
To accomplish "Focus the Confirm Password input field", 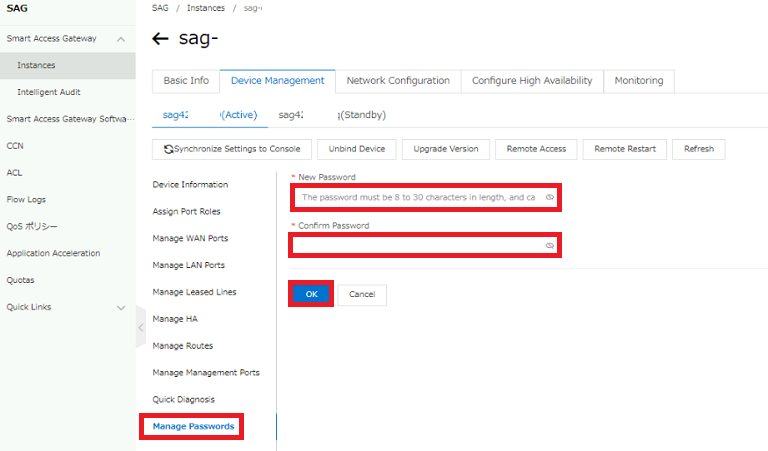I will [x=418, y=245].
